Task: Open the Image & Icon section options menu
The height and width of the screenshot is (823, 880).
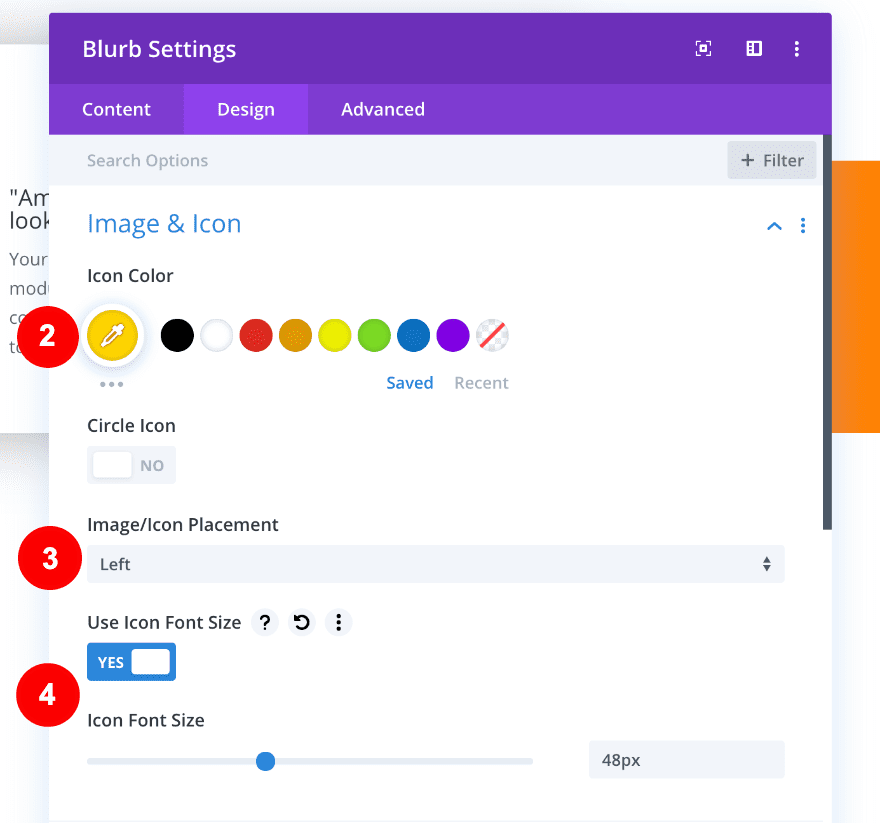Action: pyautogui.click(x=803, y=226)
